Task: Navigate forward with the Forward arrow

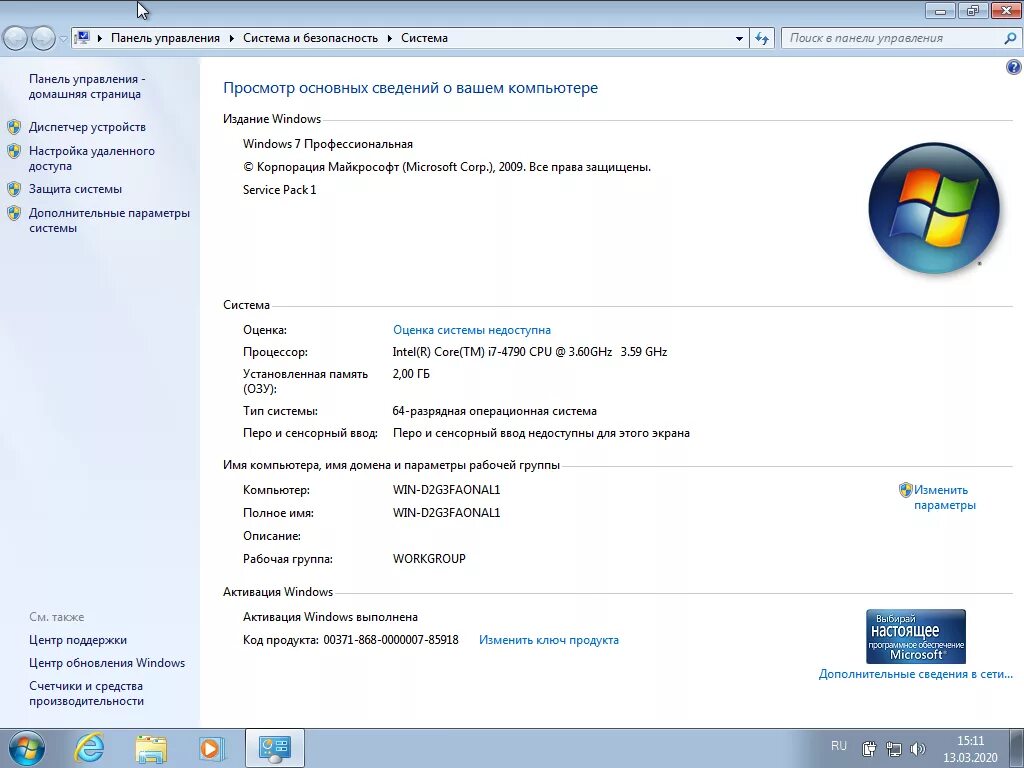Action: (43, 38)
